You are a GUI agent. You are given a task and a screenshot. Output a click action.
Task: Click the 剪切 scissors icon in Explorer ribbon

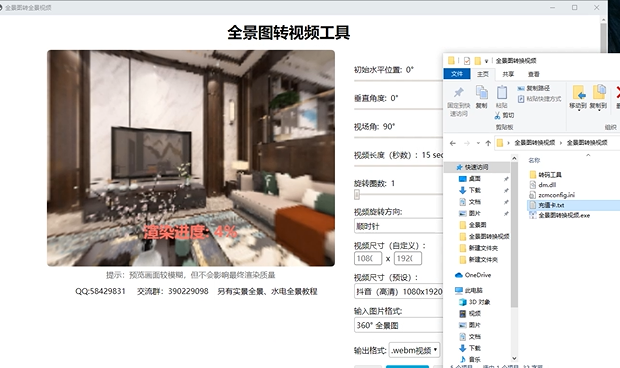tap(497, 115)
